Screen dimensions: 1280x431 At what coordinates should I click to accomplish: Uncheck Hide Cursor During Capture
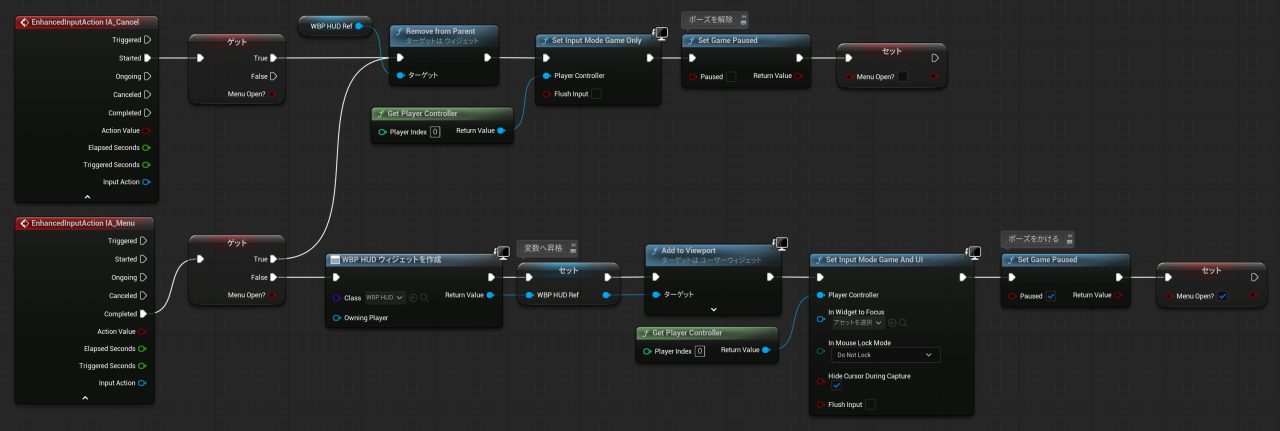[x=837, y=386]
